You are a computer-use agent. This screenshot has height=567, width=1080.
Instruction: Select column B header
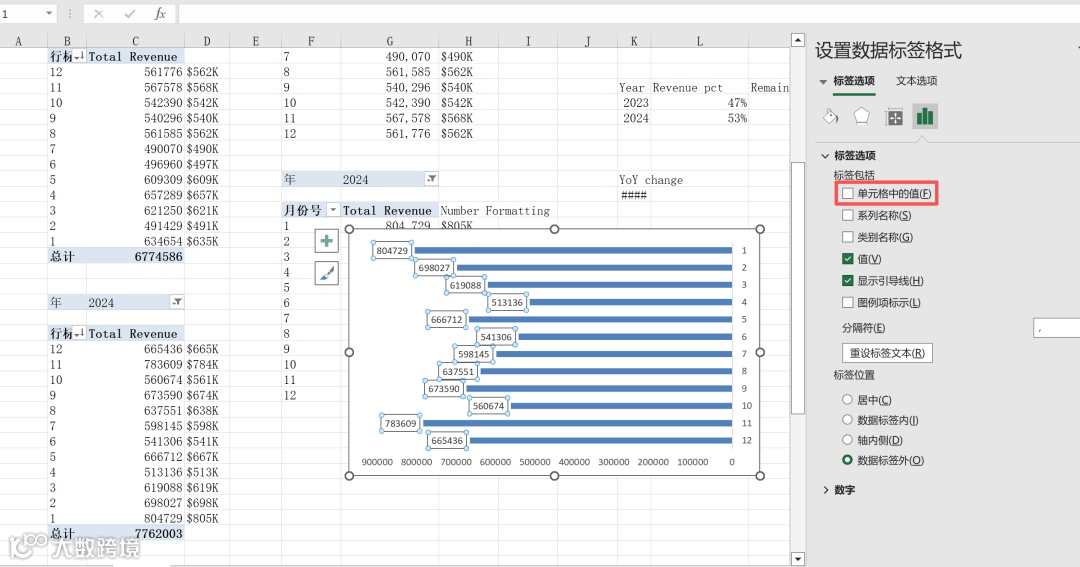[67, 41]
